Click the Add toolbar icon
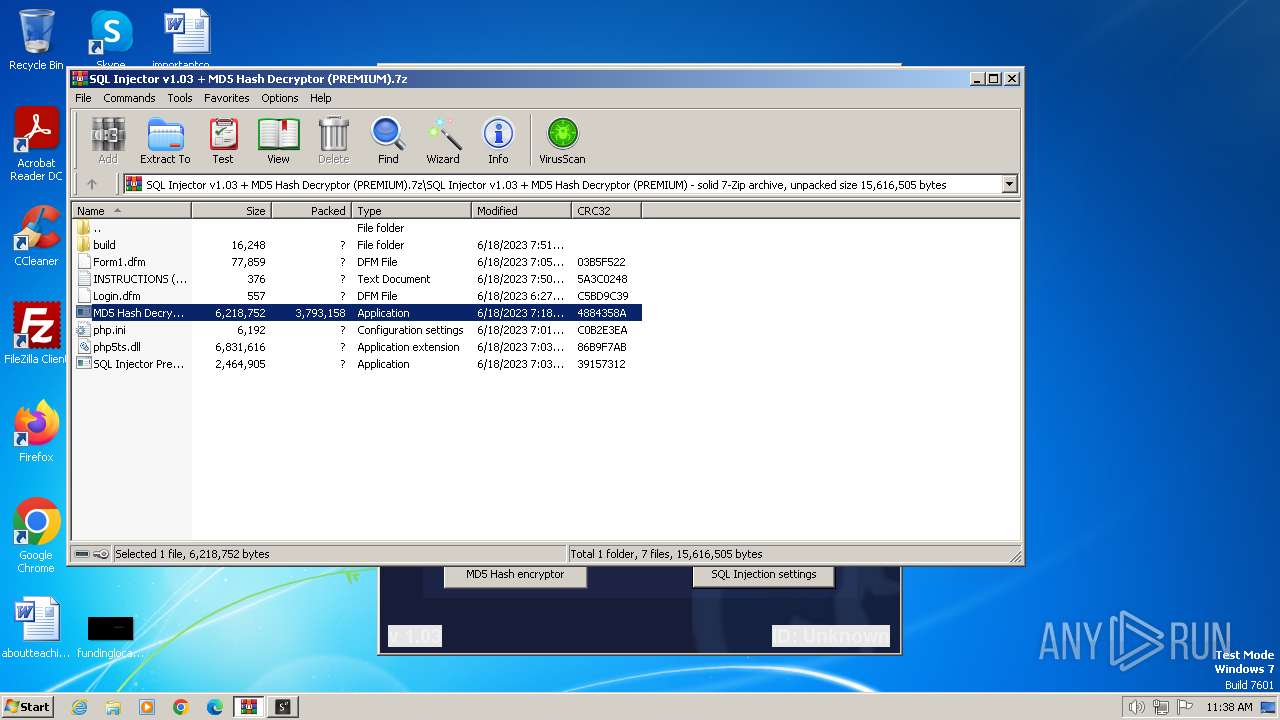Screen dimensions: 1280x720 tap(108, 141)
